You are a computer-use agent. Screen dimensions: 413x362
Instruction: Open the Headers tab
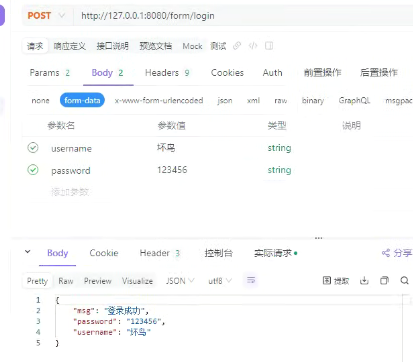coord(167,73)
